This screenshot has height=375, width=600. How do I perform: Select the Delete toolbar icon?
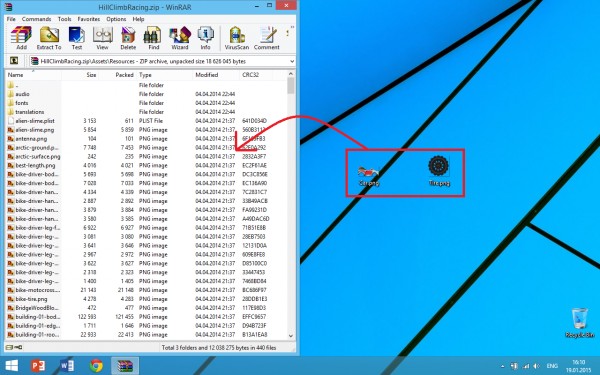tap(128, 38)
